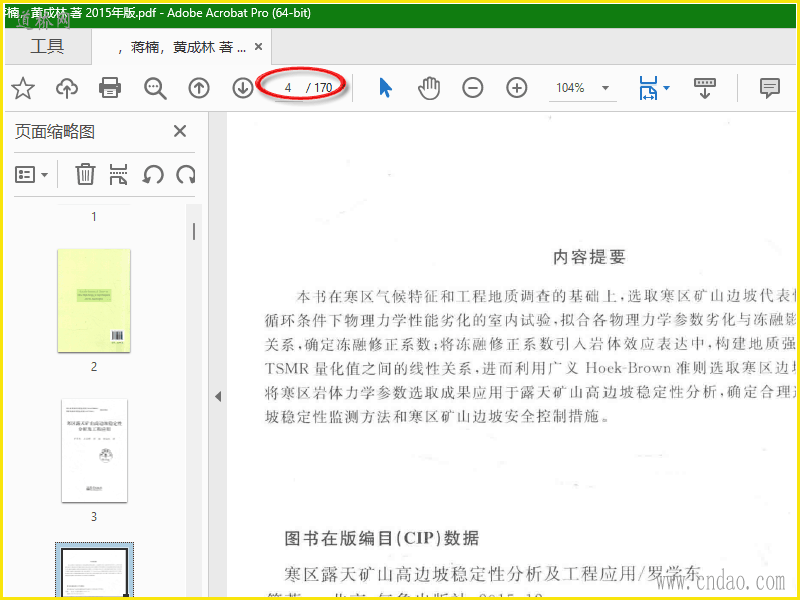Activate the hand pan tool
This screenshot has height=600, width=800.
click(x=429, y=88)
